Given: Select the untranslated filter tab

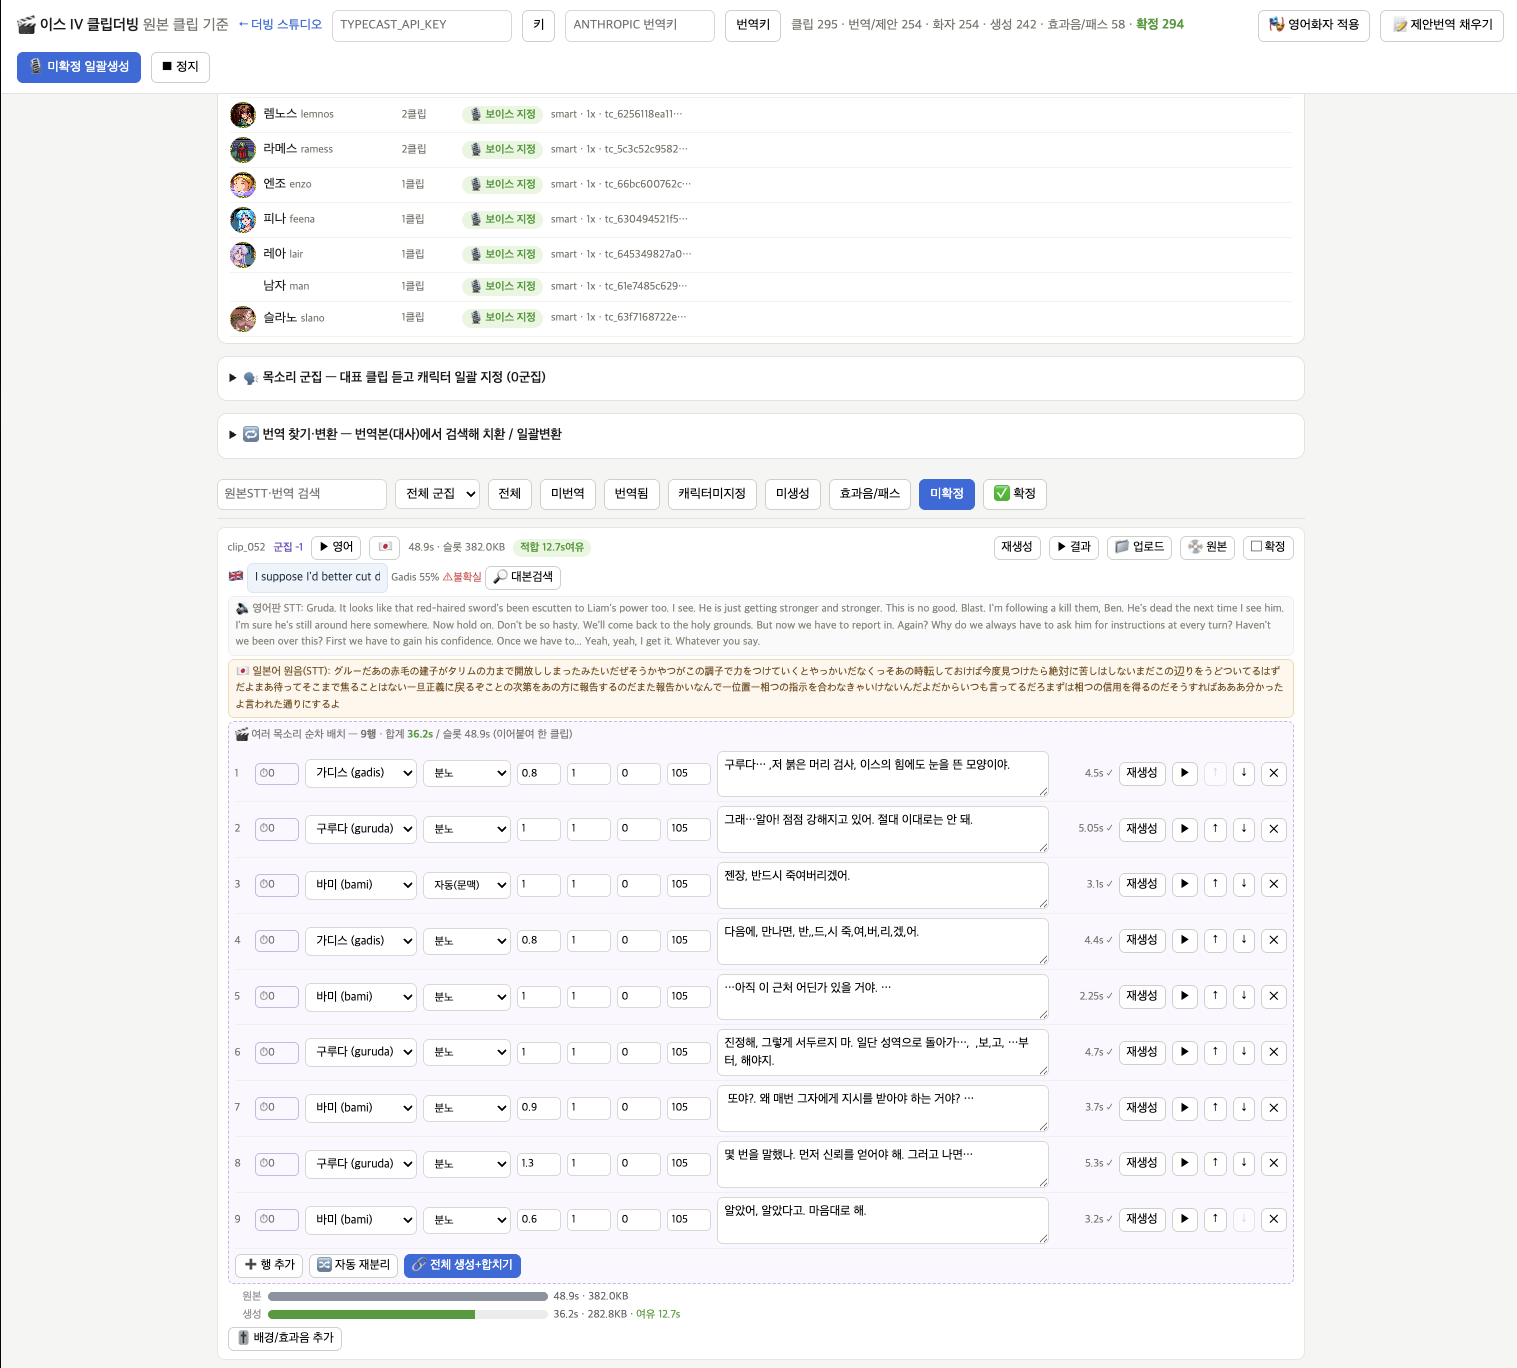Looking at the screenshot, I should (568, 494).
